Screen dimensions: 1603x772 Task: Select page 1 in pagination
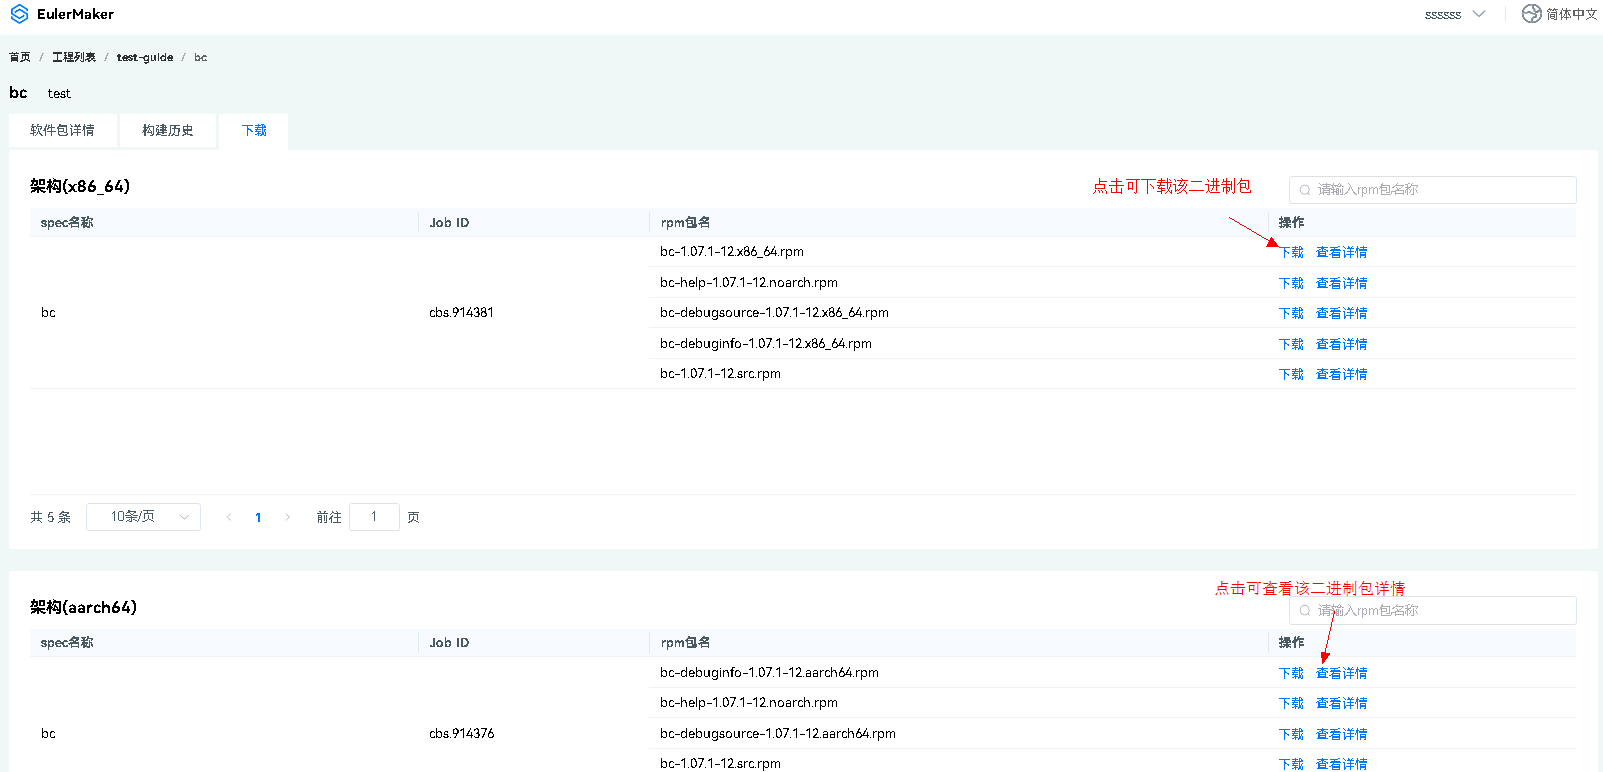(x=258, y=517)
